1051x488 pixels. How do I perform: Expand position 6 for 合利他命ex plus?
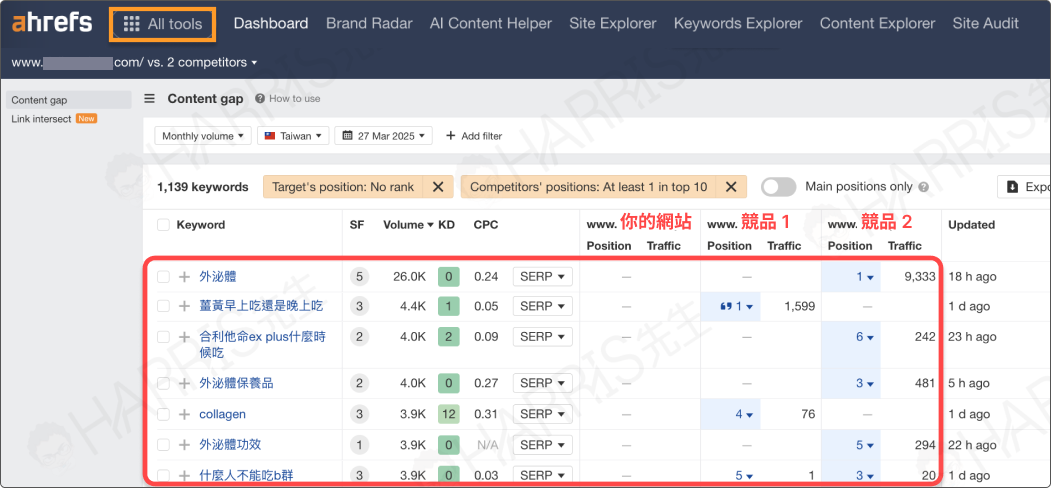(865, 337)
